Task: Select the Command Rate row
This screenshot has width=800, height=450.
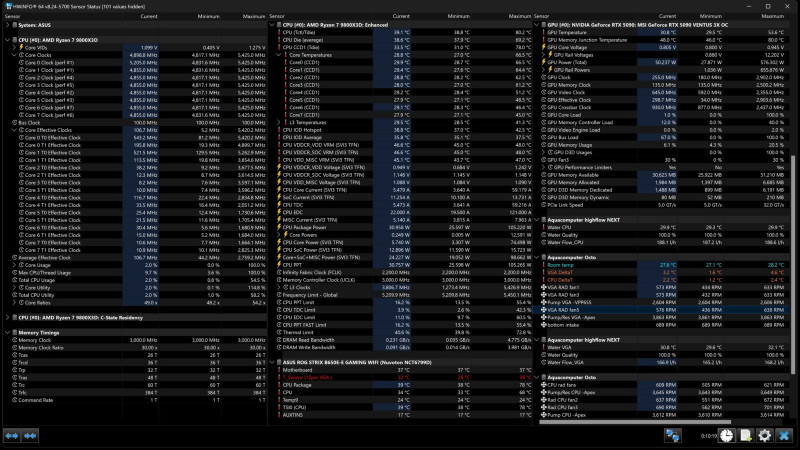Action: coord(134,400)
